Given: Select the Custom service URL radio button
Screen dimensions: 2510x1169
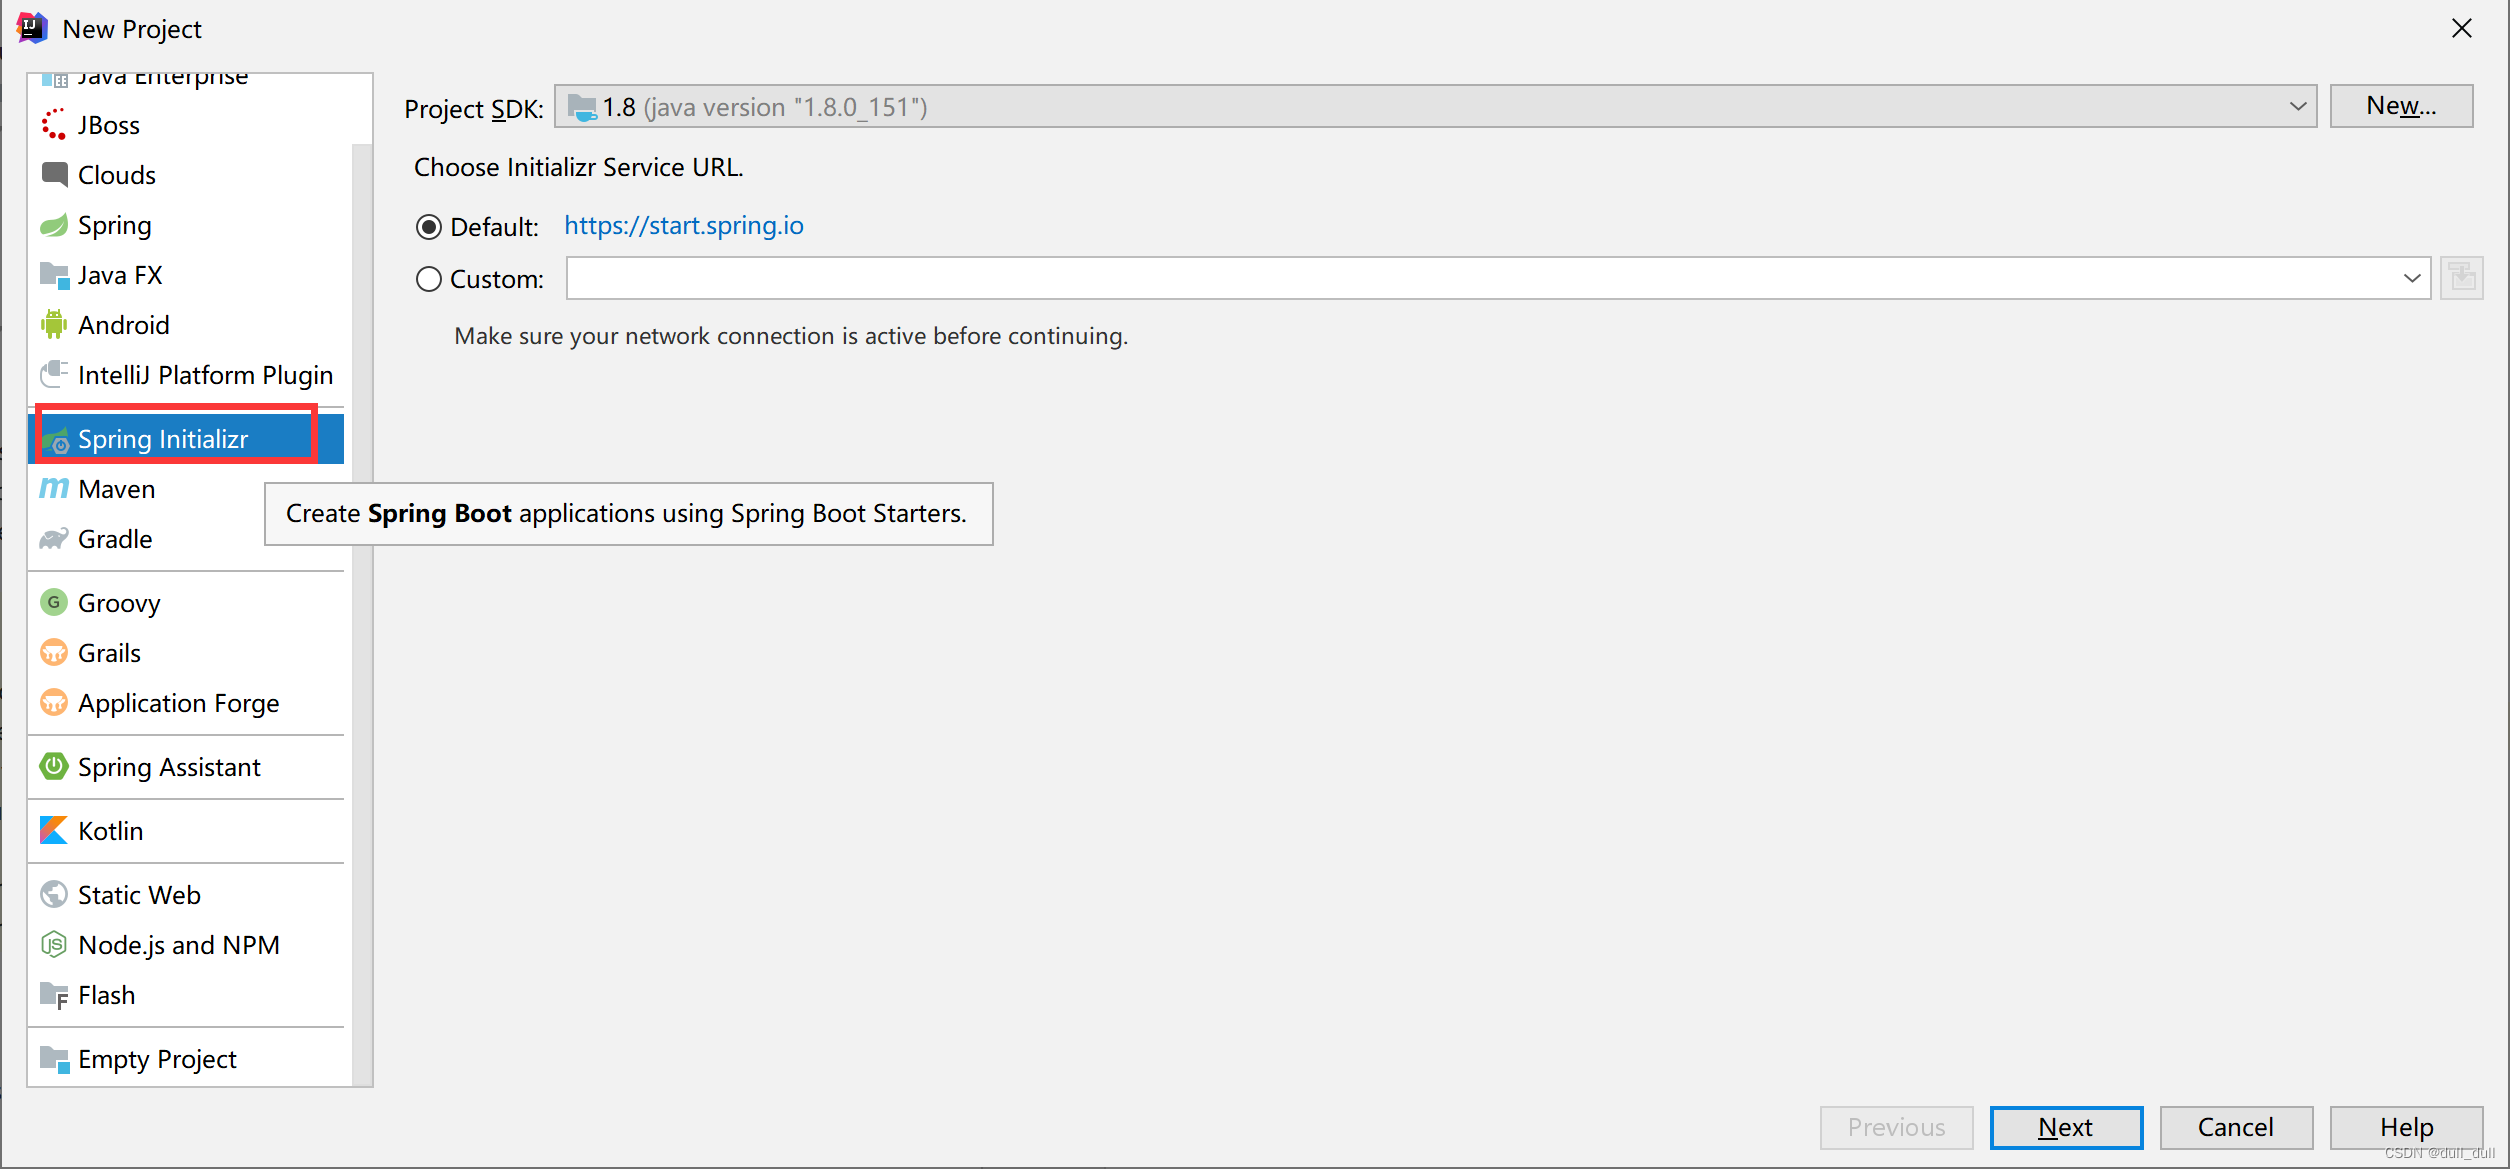Looking at the screenshot, I should click(x=429, y=279).
